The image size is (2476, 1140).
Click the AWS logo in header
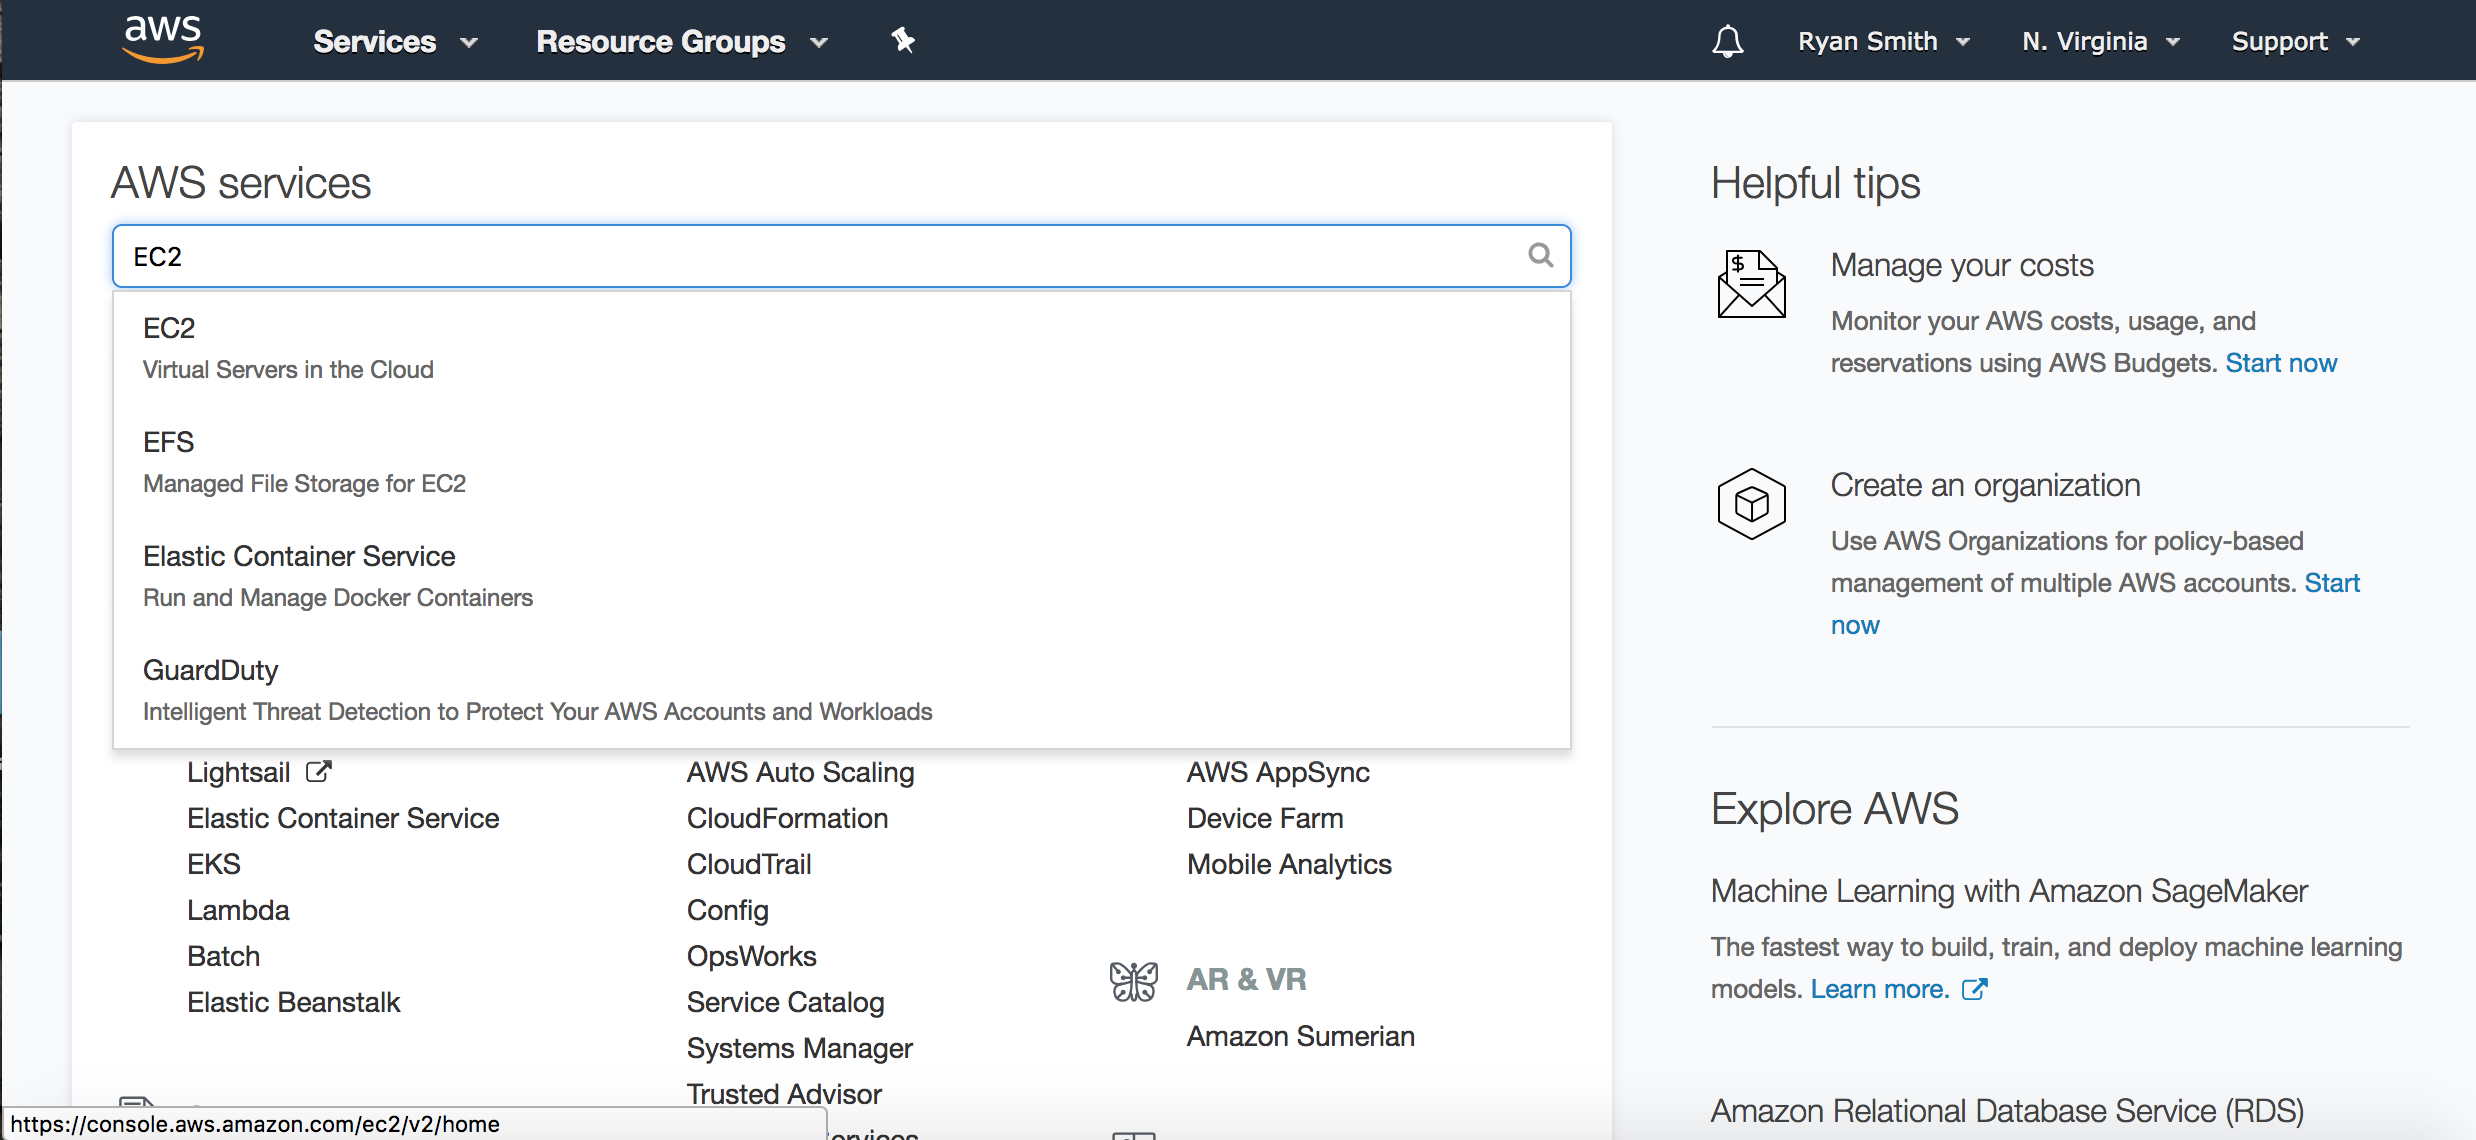click(163, 40)
